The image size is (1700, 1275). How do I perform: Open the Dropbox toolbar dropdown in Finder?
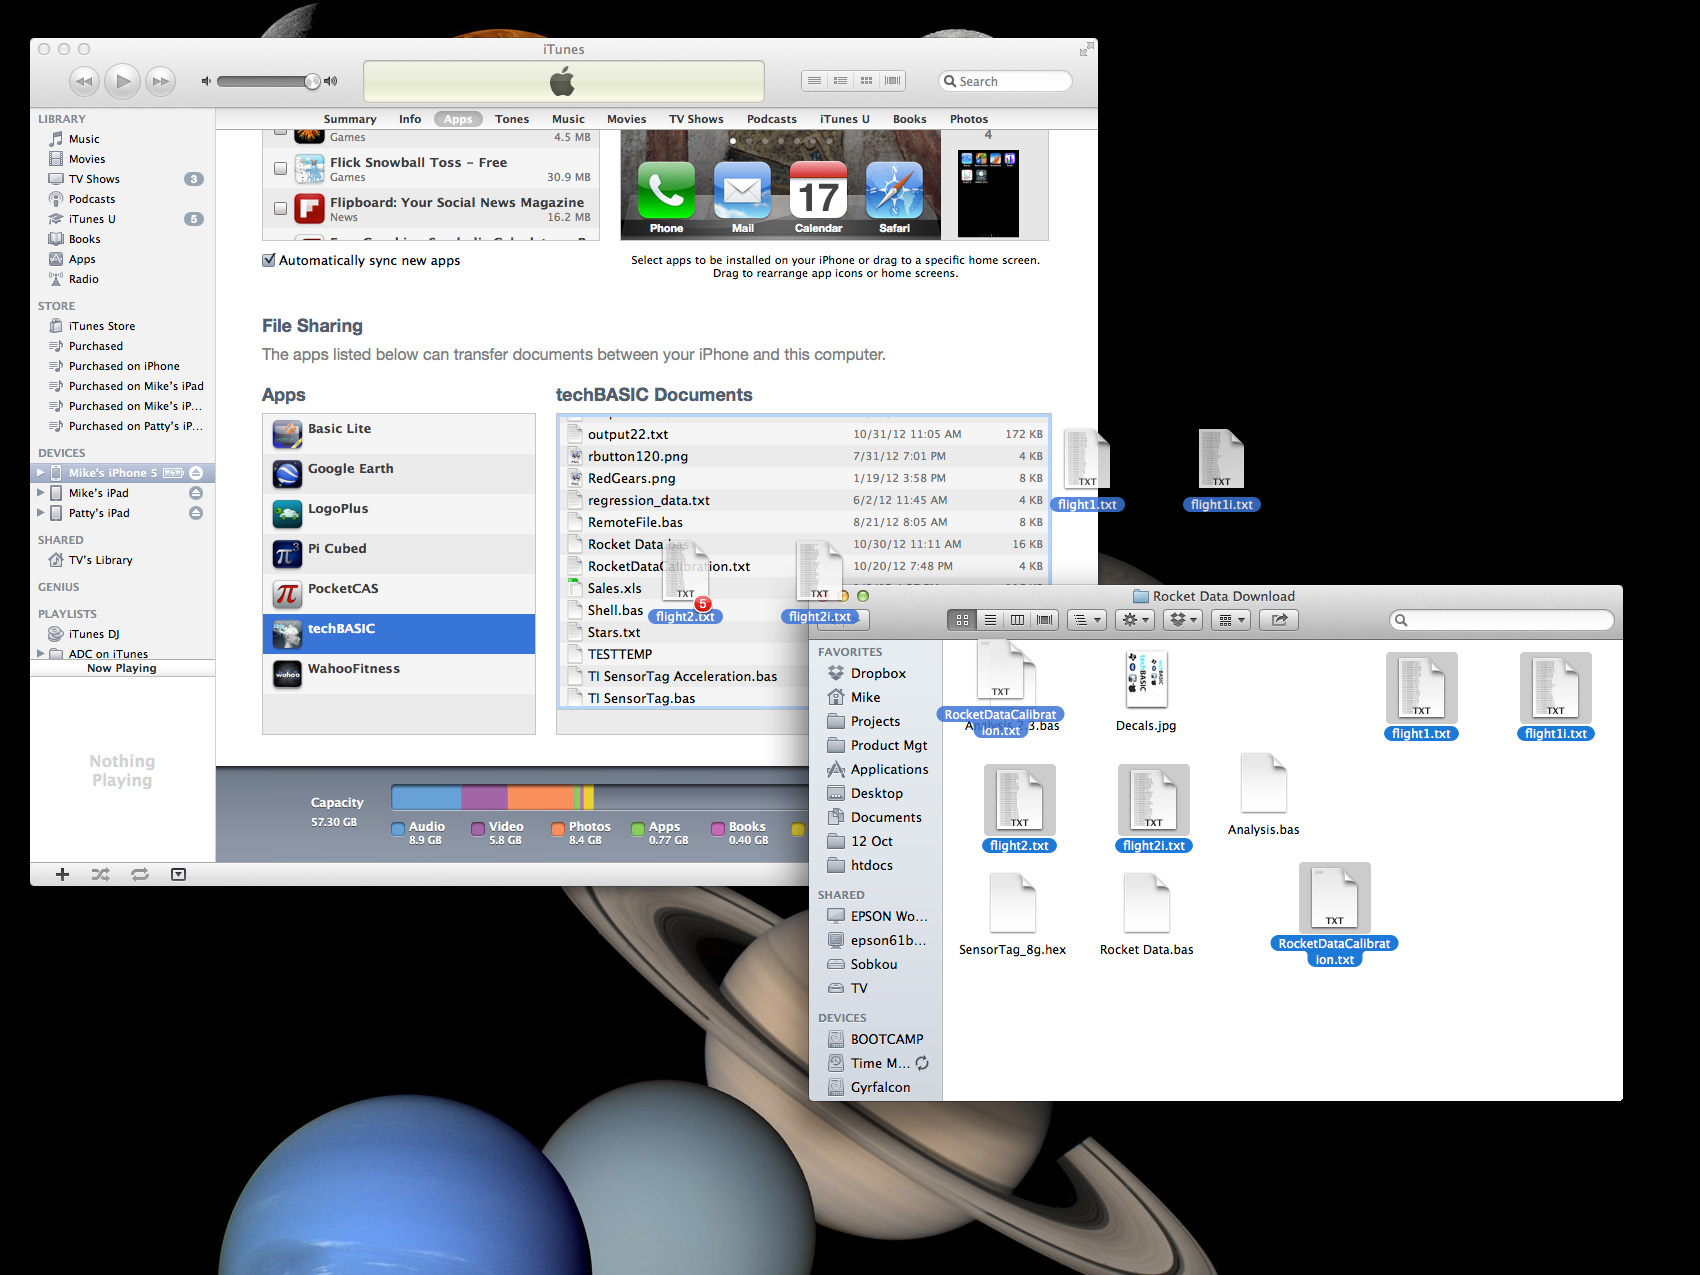(x=1182, y=620)
